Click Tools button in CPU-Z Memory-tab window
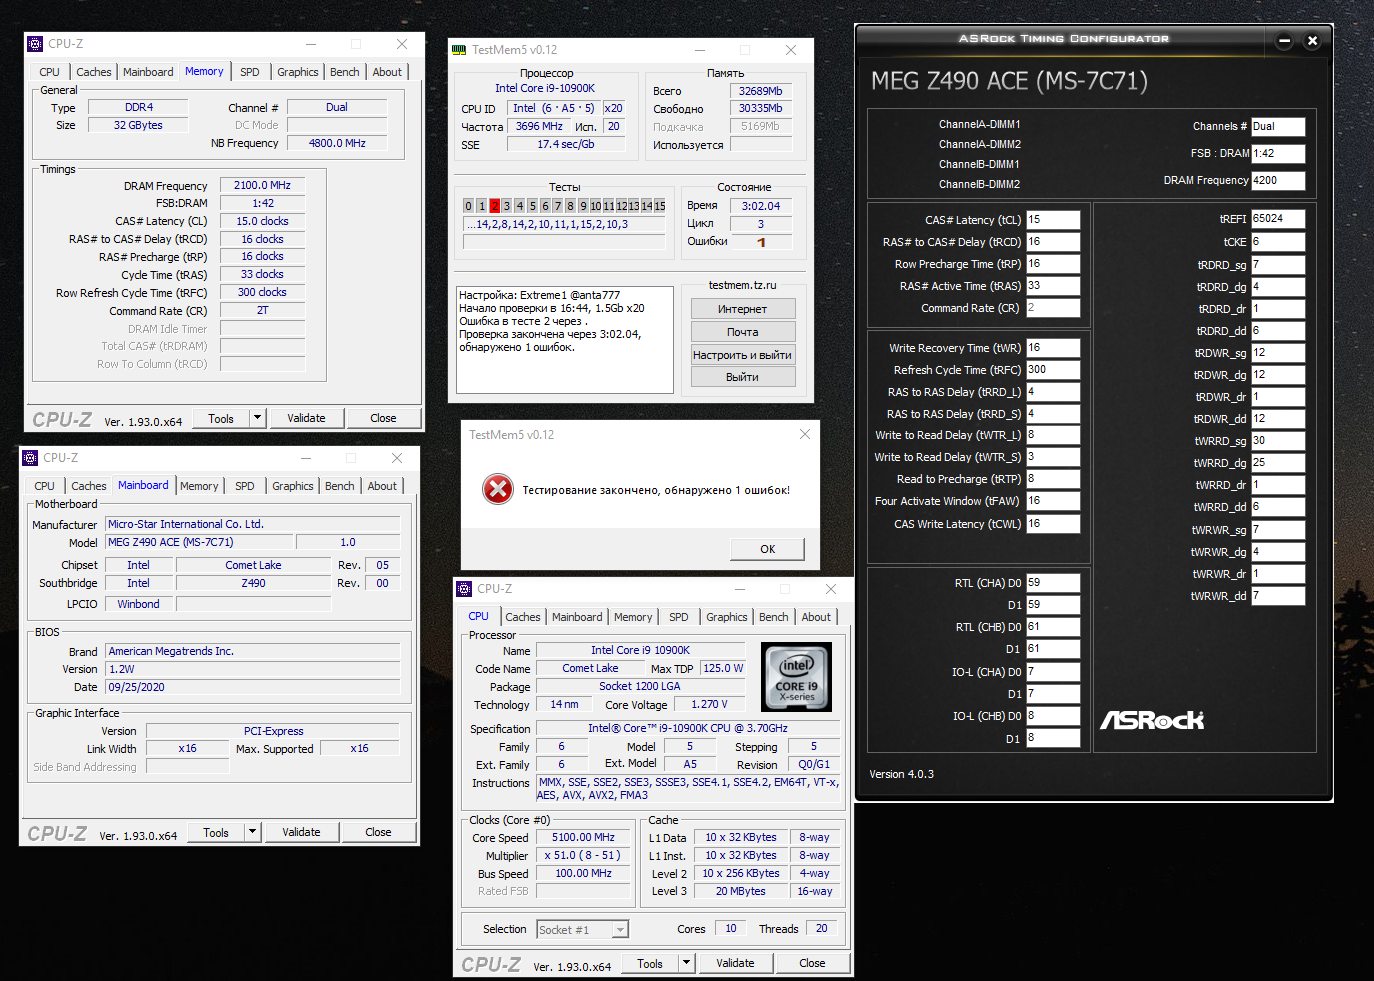The width and height of the screenshot is (1374, 981). (x=221, y=418)
